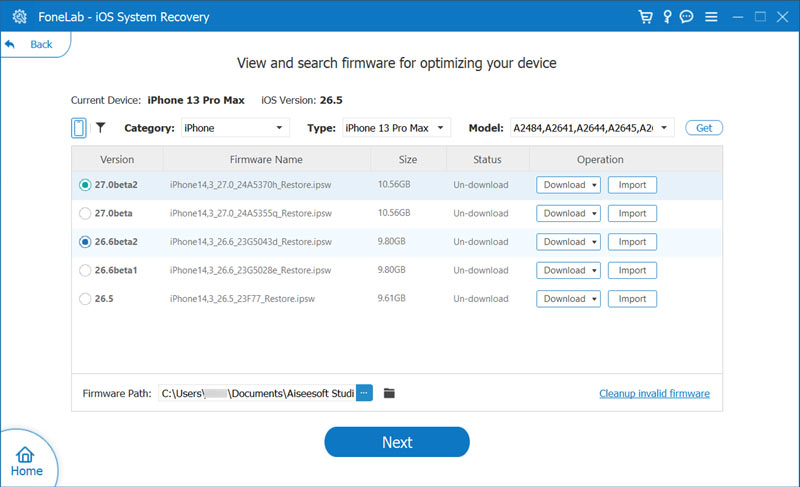Go to Home via house icon
800x487 pixels.
(x=25, y=454)
